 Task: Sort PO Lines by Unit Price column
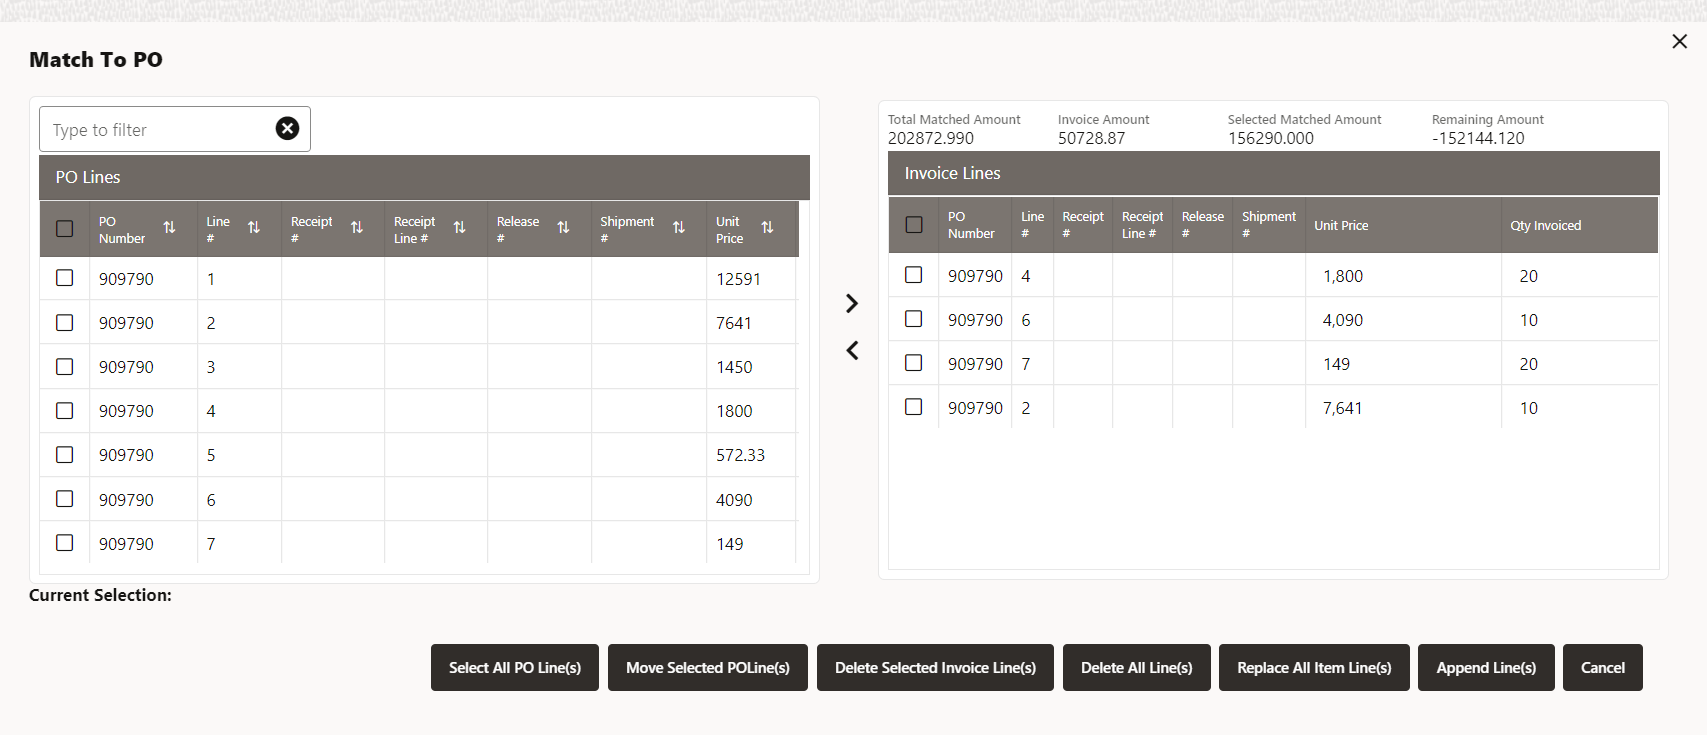pyautogui.click(x=767, y=228)
